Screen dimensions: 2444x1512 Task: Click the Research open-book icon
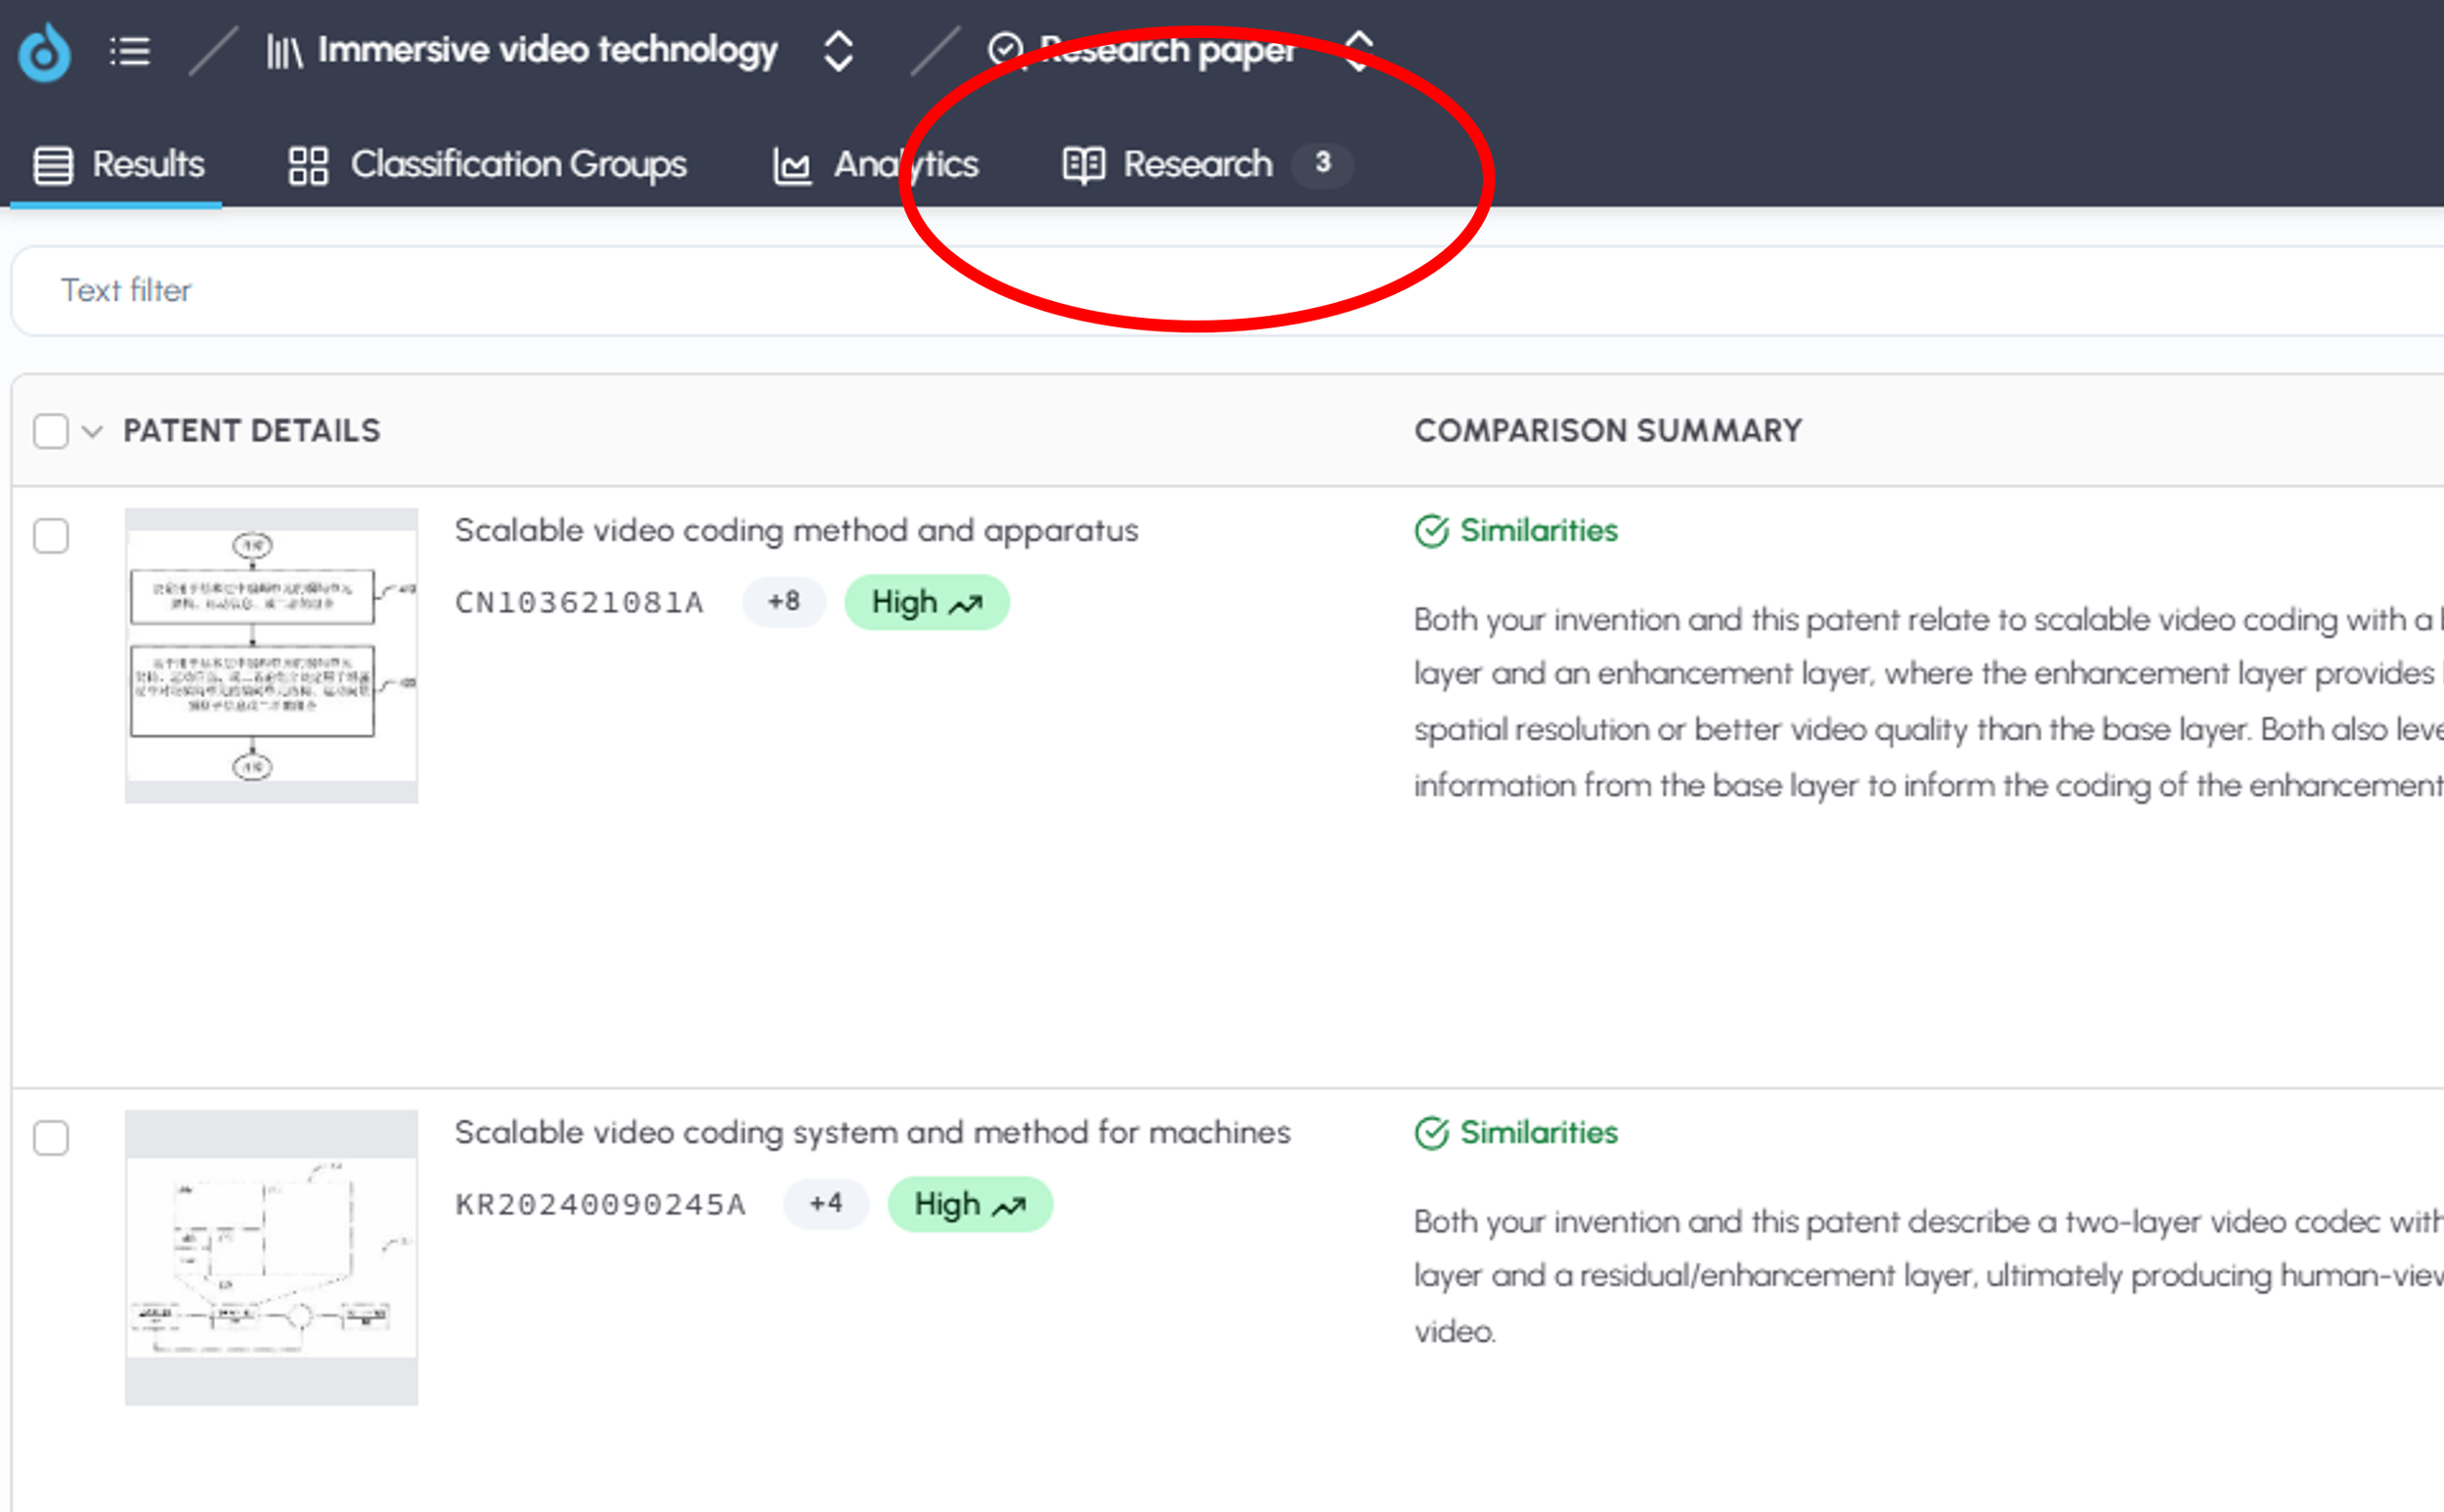pos(1083,165)
